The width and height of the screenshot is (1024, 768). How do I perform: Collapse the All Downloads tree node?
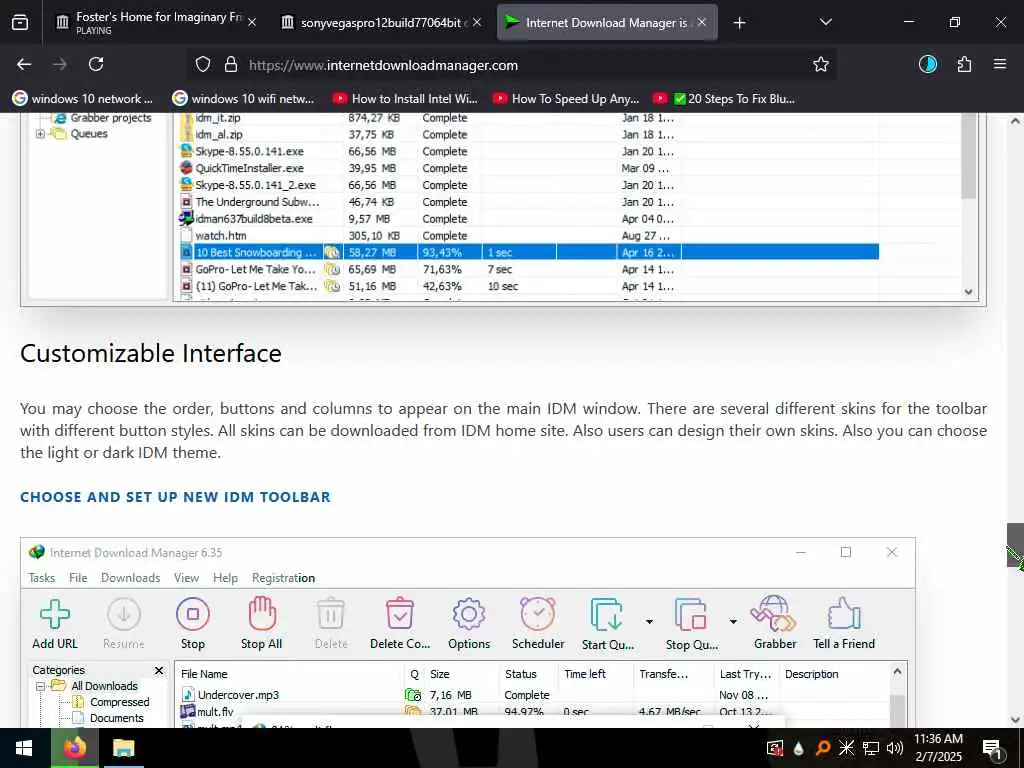pyautogui.click(x=40, y=686)
